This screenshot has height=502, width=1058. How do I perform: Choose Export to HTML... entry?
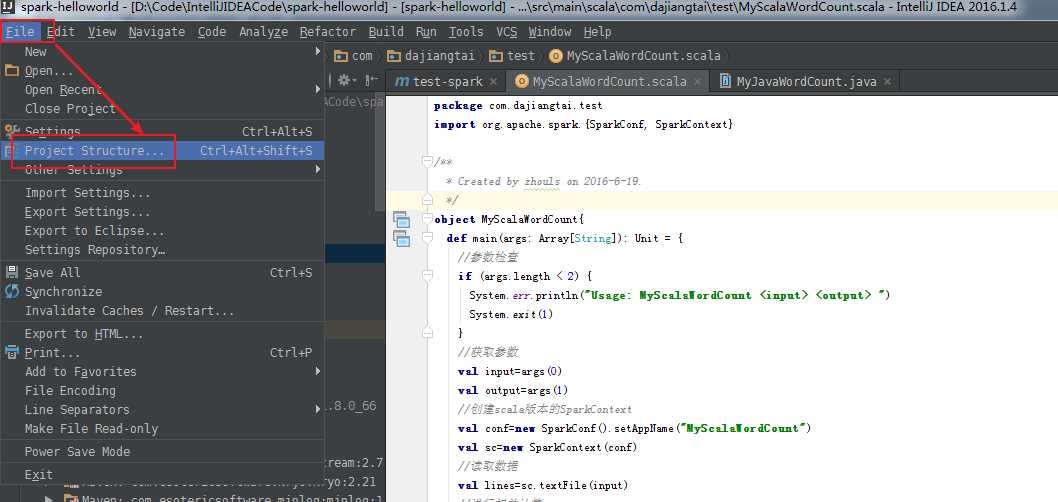coord(163,334)
